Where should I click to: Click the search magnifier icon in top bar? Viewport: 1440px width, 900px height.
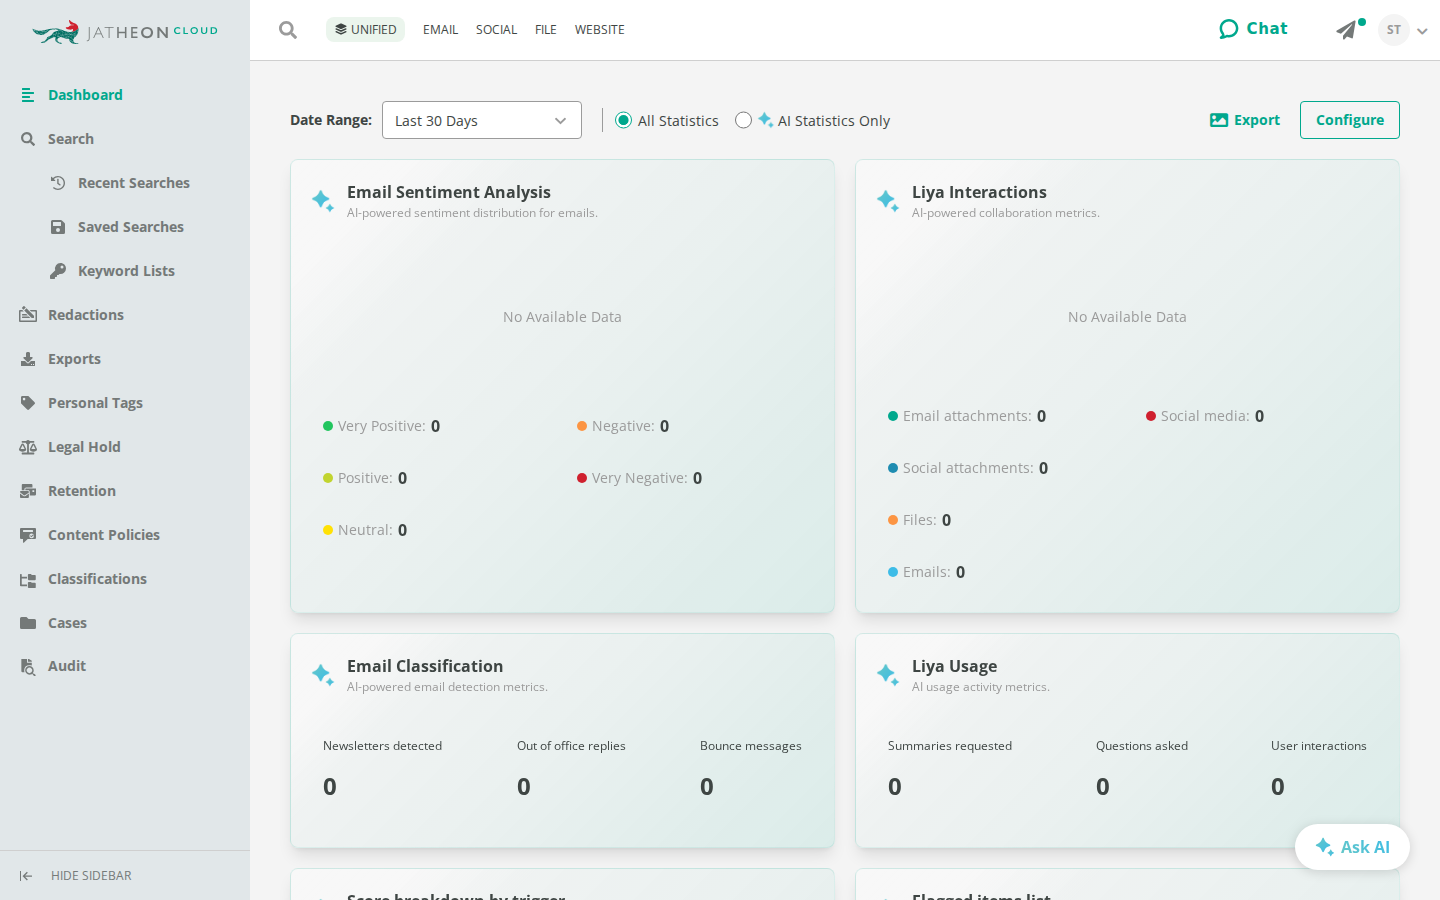[288, 30]
